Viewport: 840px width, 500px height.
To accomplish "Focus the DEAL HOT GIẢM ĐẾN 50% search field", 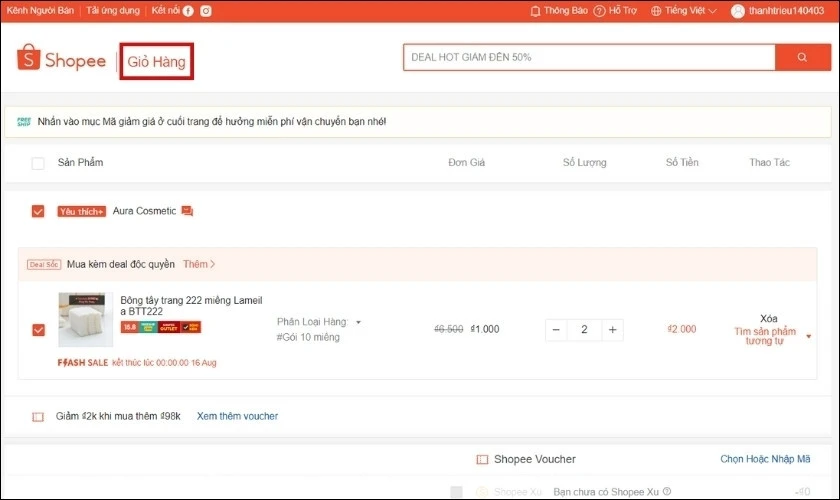I will (x=589, y=57).
